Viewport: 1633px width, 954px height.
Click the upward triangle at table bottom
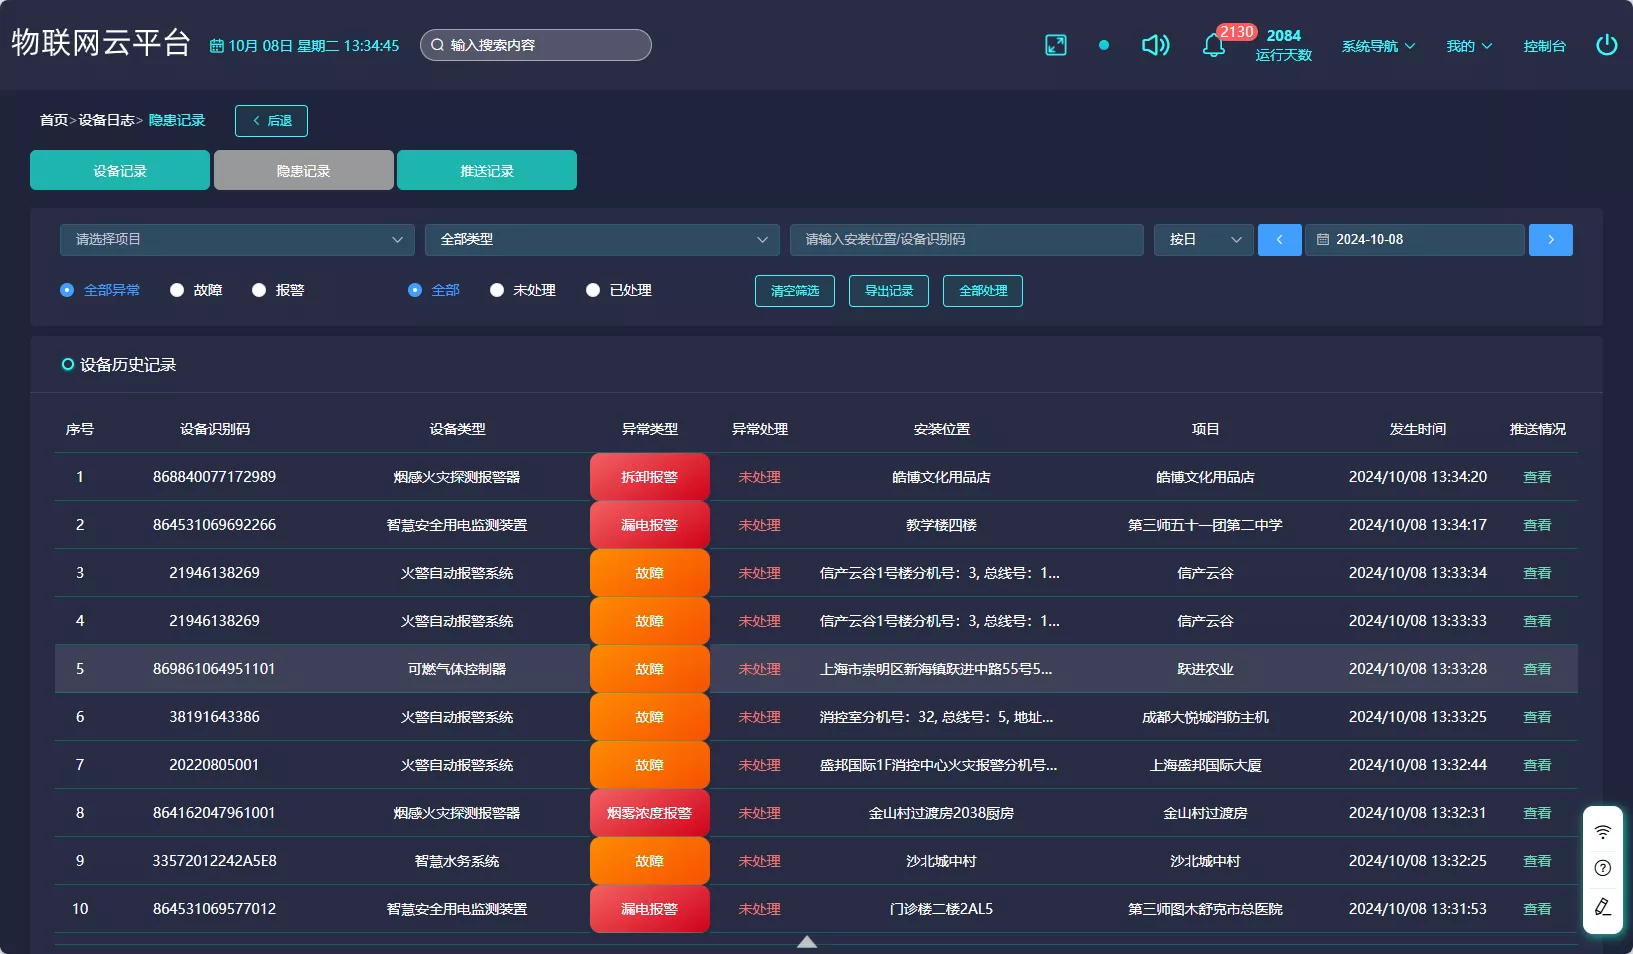coord(807,942)
